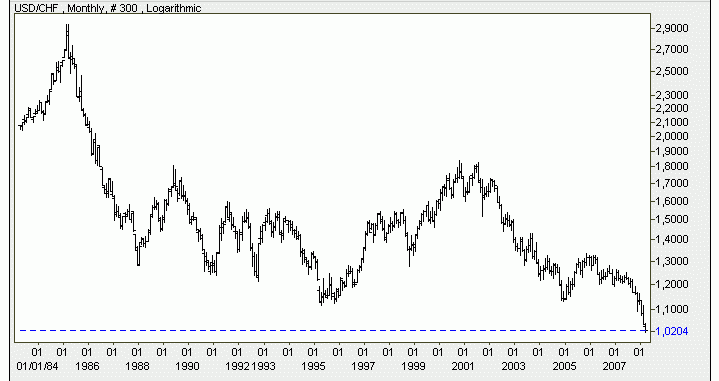
Task: Click the 2,1000 price axis label
Action: click(x=672, y=122)
